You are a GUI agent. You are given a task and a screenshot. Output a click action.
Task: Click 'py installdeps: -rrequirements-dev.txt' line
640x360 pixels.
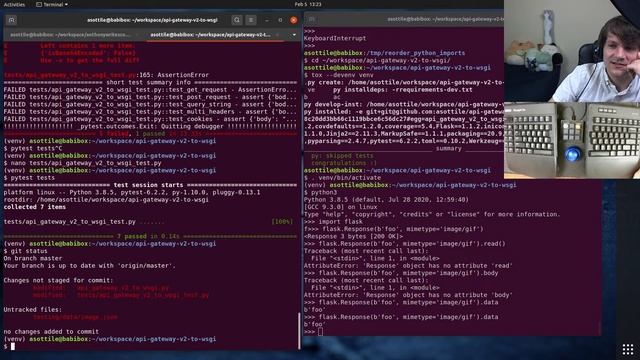[402, 89]
